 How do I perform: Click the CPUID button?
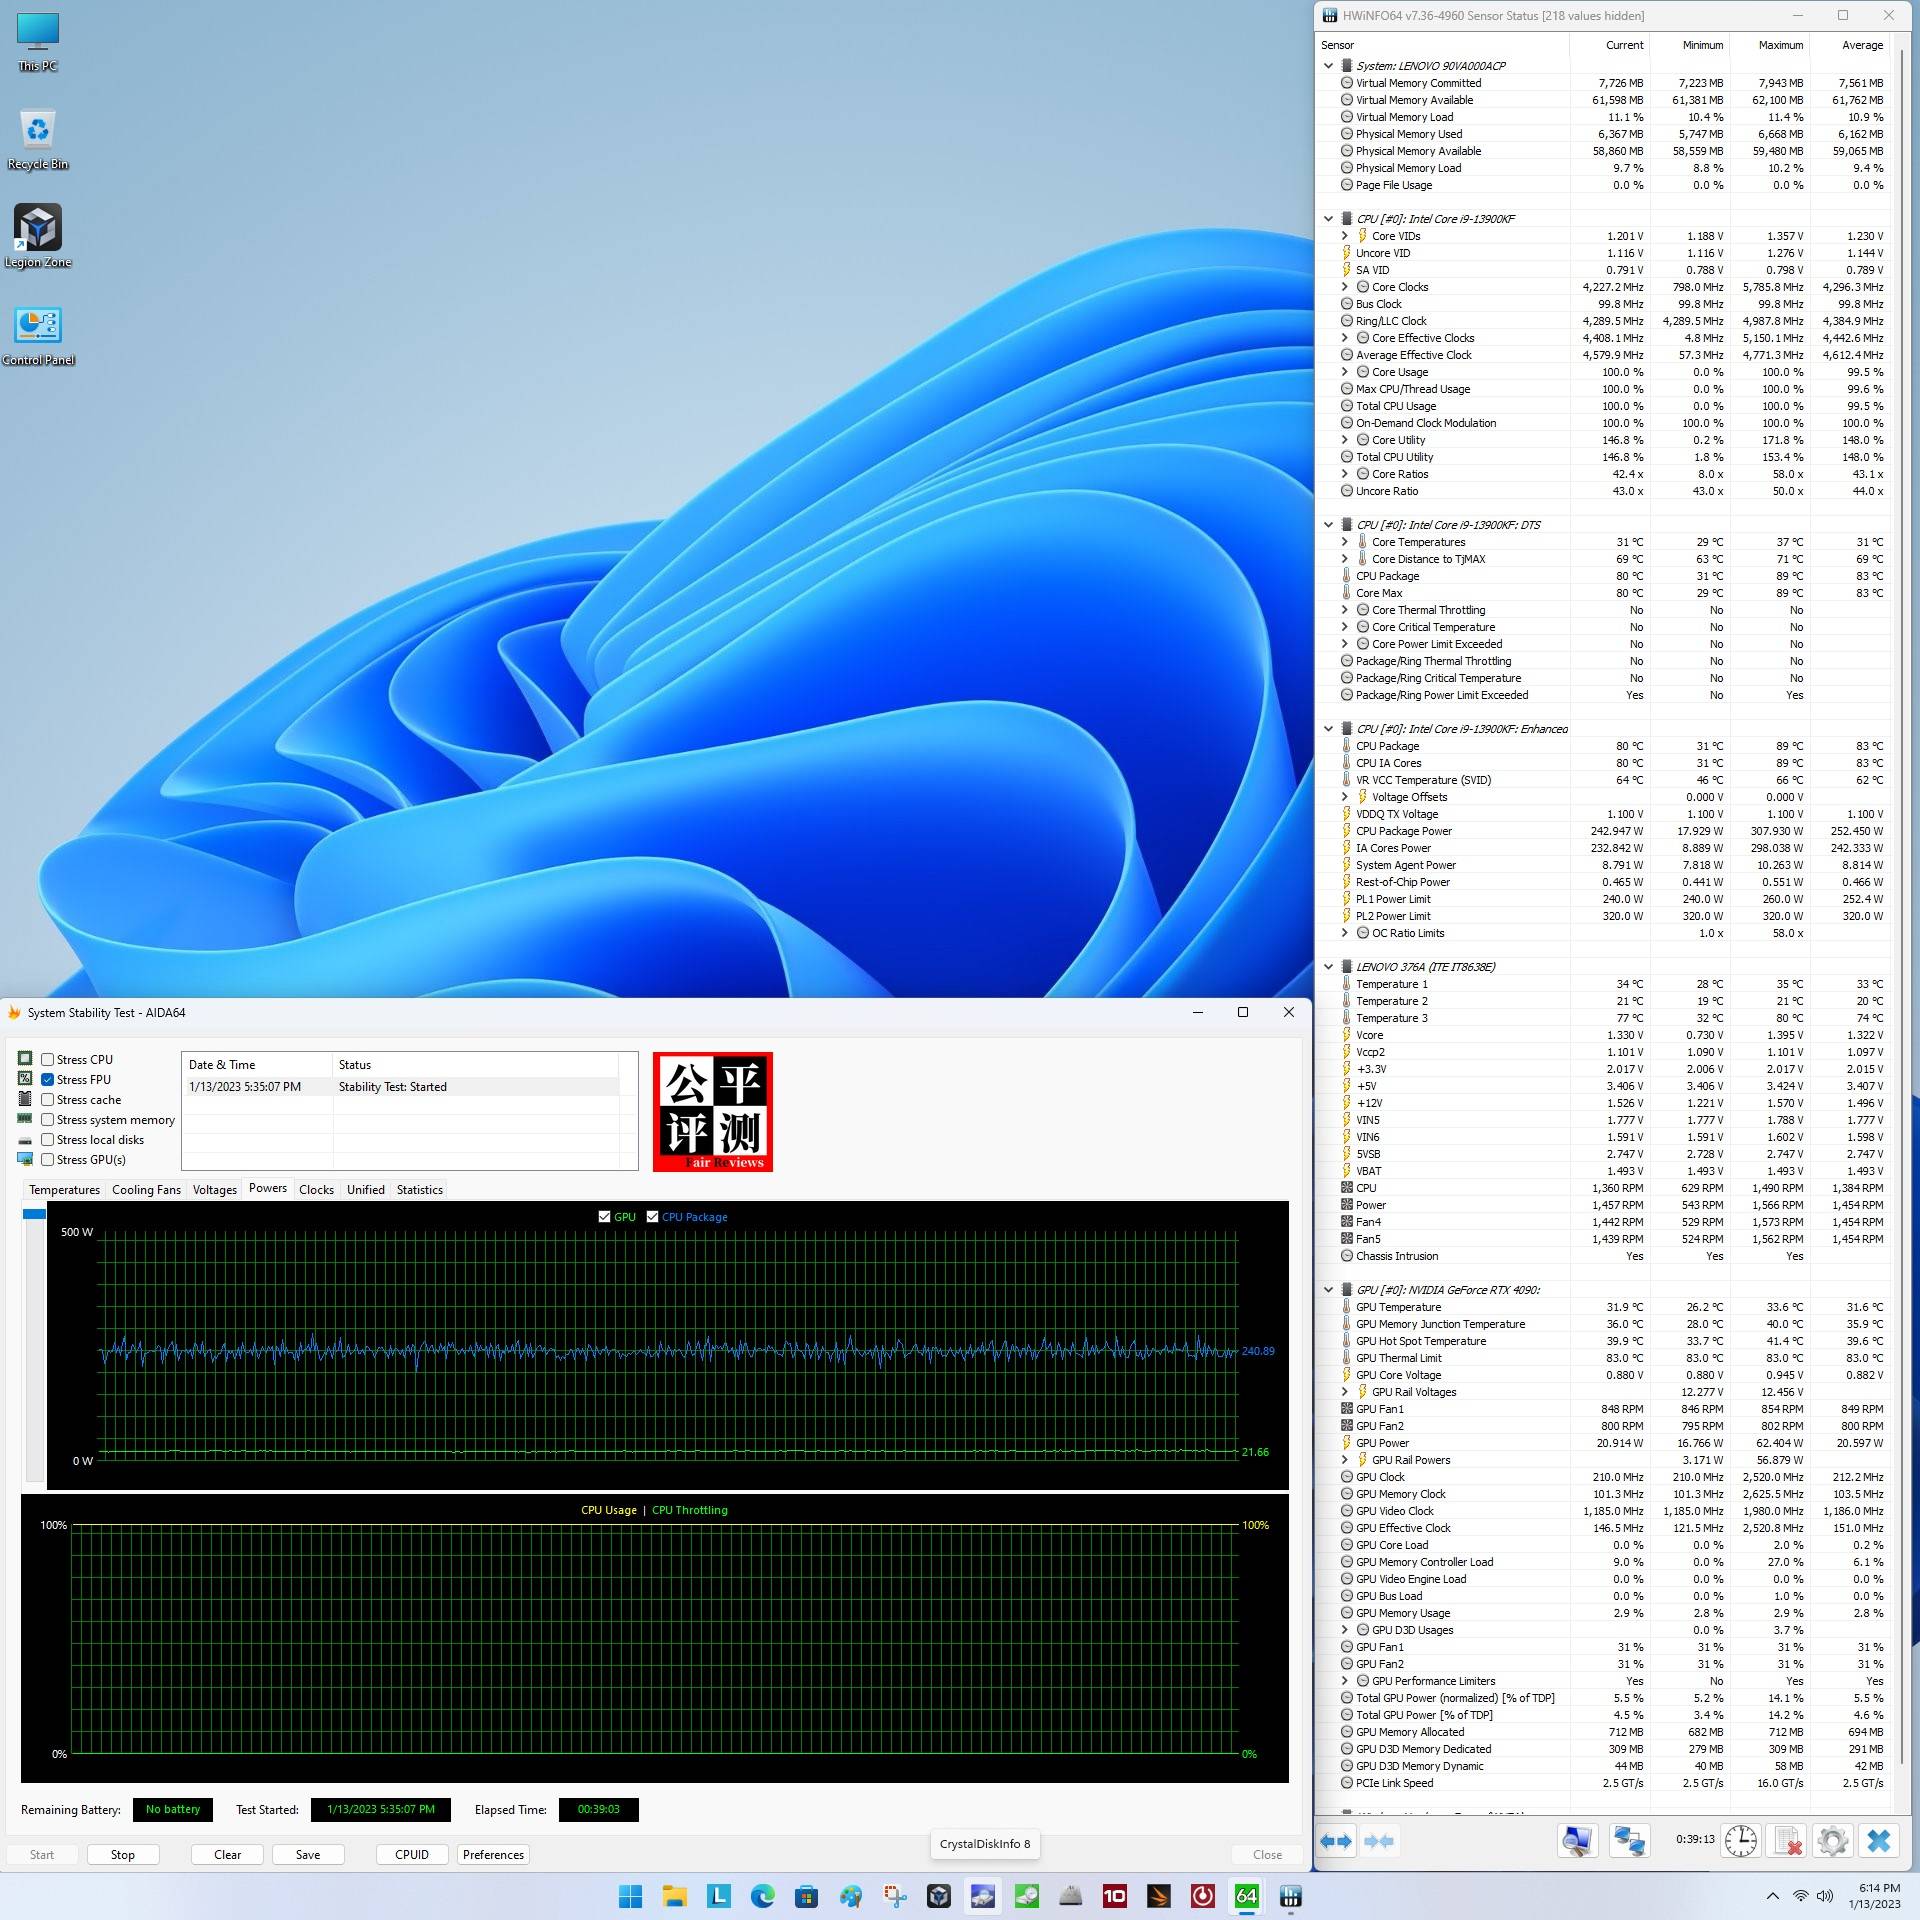pos(411,1855)
